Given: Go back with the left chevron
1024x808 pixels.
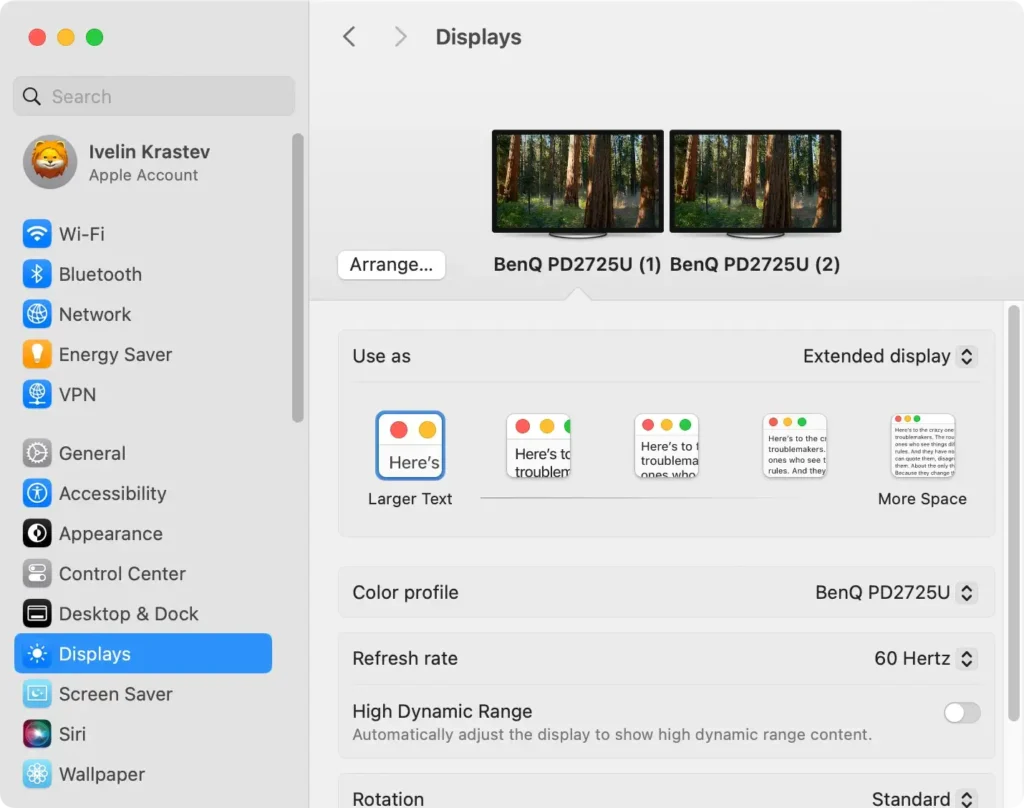Looking at the screenshot, I should coord(349,37).
